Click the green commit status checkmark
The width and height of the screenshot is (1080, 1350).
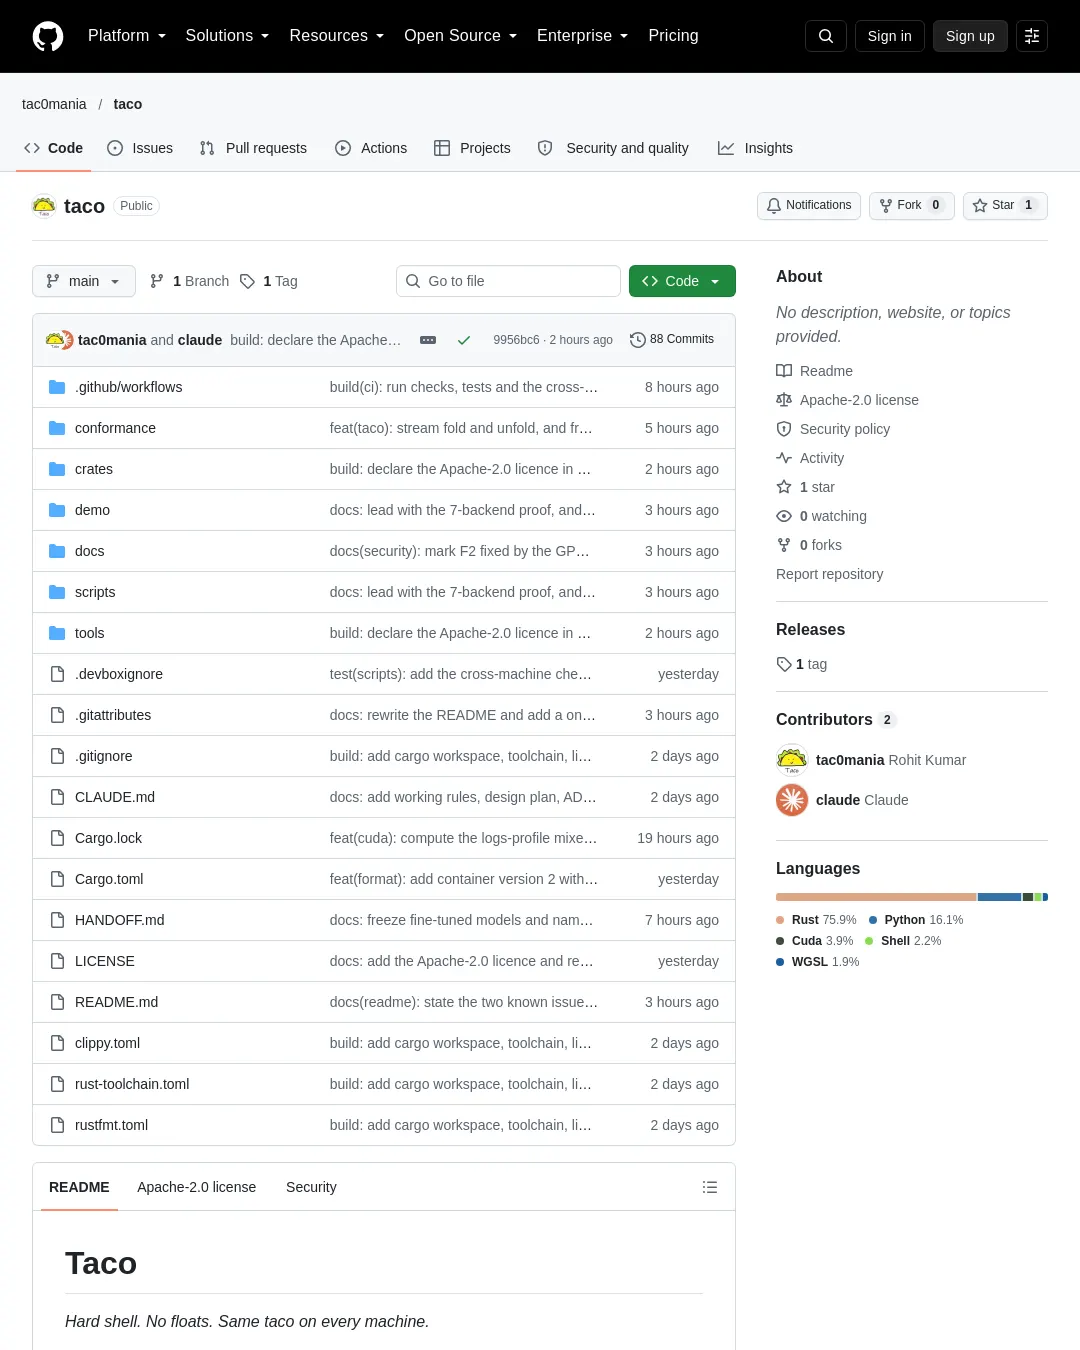click(x=464, y=340)
